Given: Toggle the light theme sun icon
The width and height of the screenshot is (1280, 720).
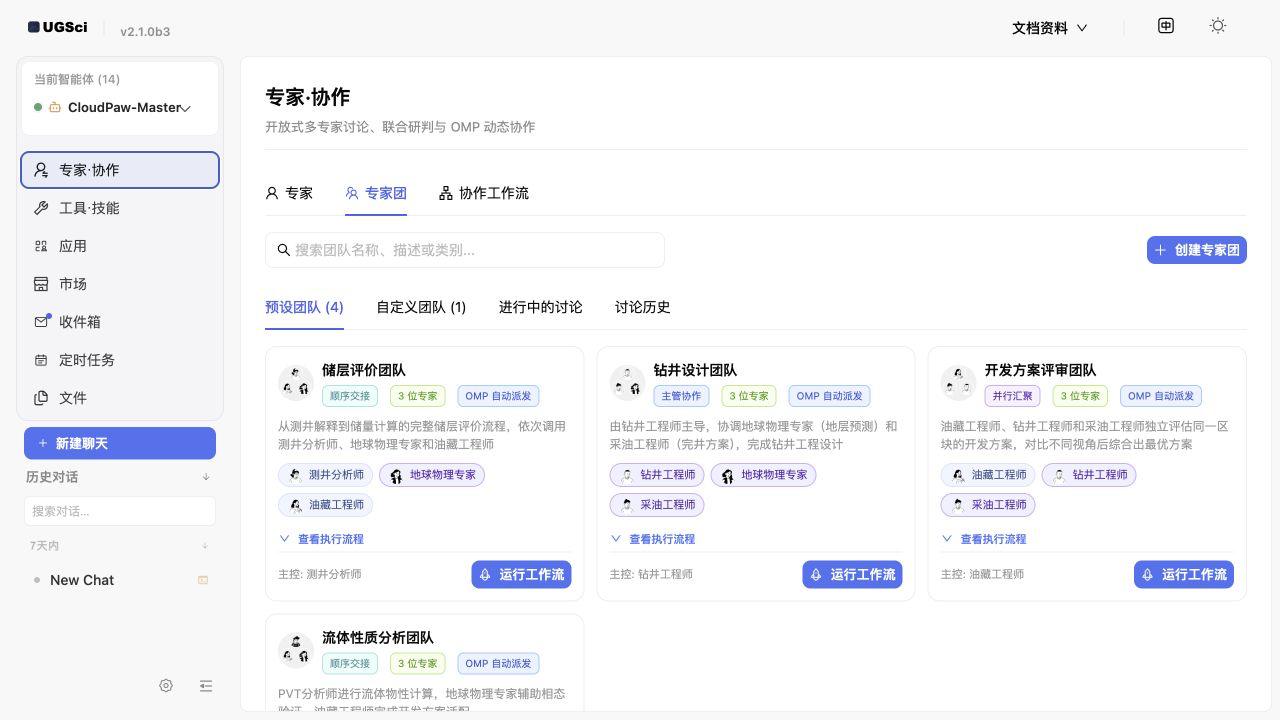Looking at the screenshot, I should (1218, 26).
